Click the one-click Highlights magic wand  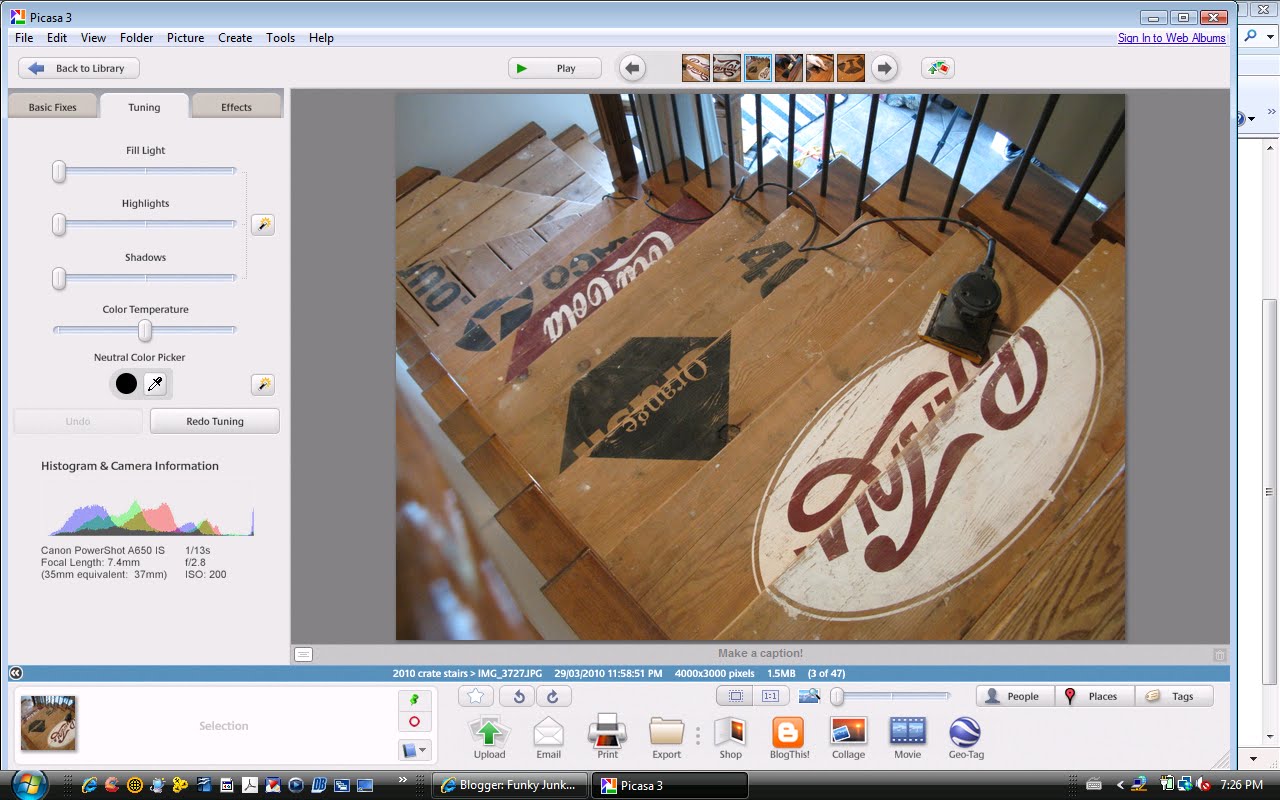click(x=262, y=224)
